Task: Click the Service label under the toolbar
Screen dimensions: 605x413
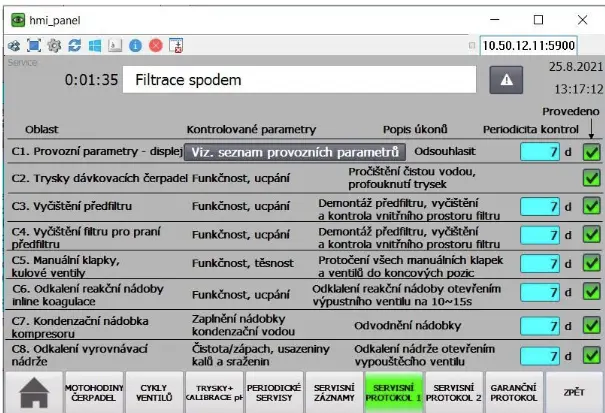Action: (x=22, y=63)
